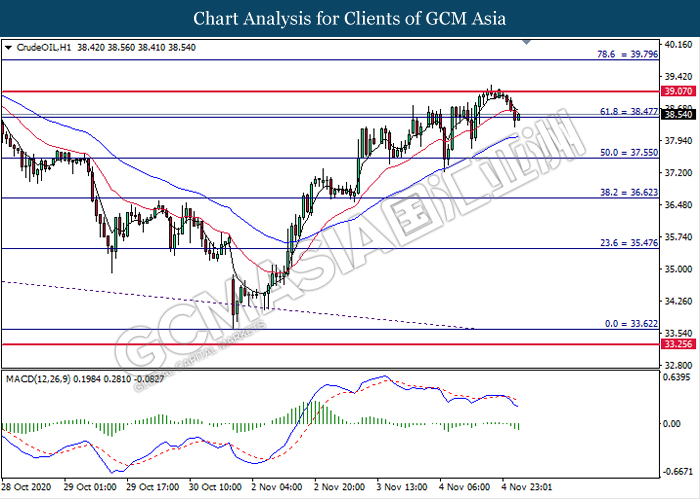Click the current price 38.540 label
This screenshot has height=500, width=700.
(x=678, y=115)
